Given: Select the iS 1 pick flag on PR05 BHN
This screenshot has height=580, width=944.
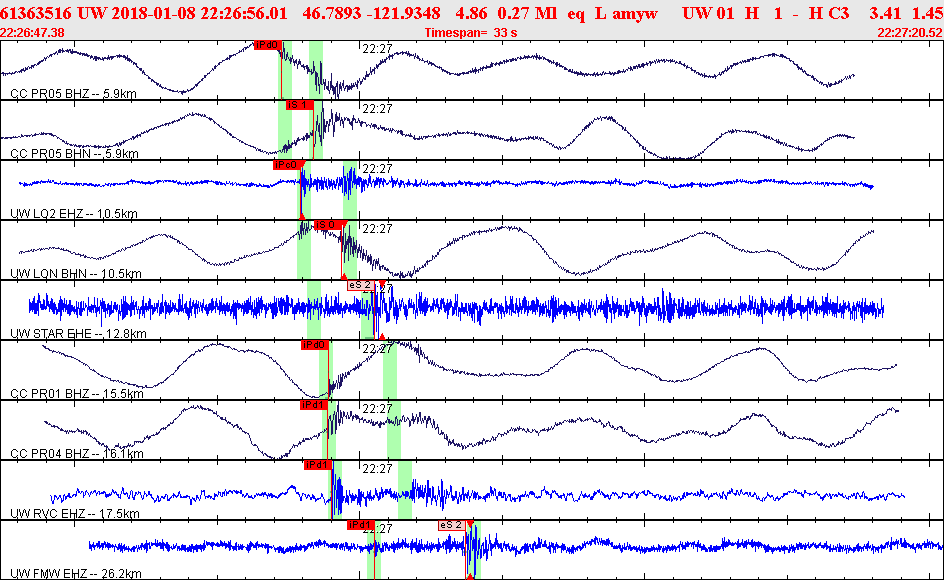Looking at the screenshot, I should tap(299, 105).
